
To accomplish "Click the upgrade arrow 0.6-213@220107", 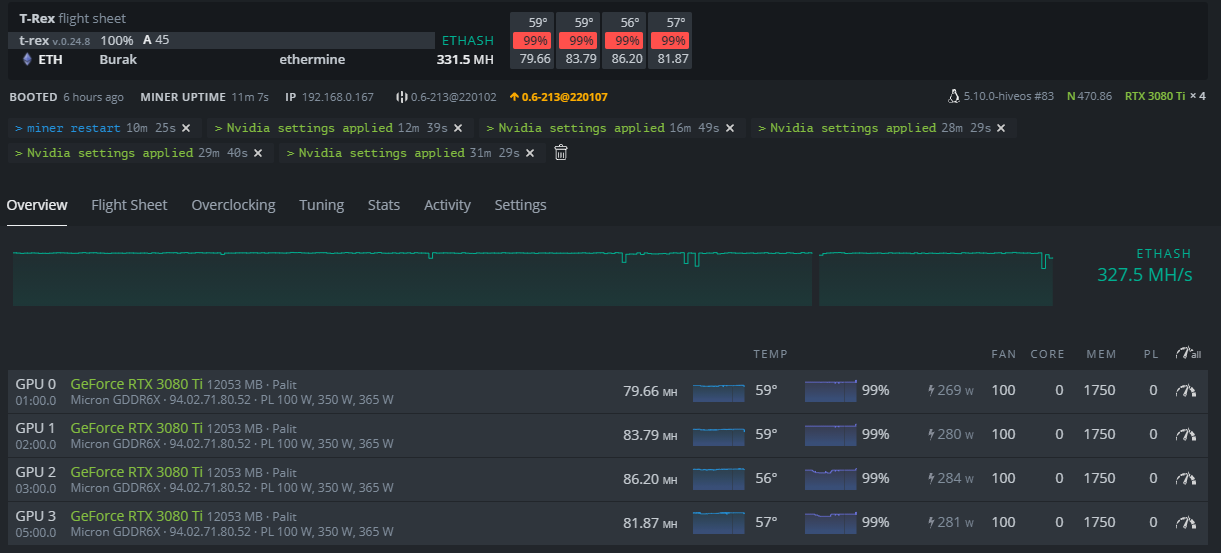I will click(x=514, y=97).
